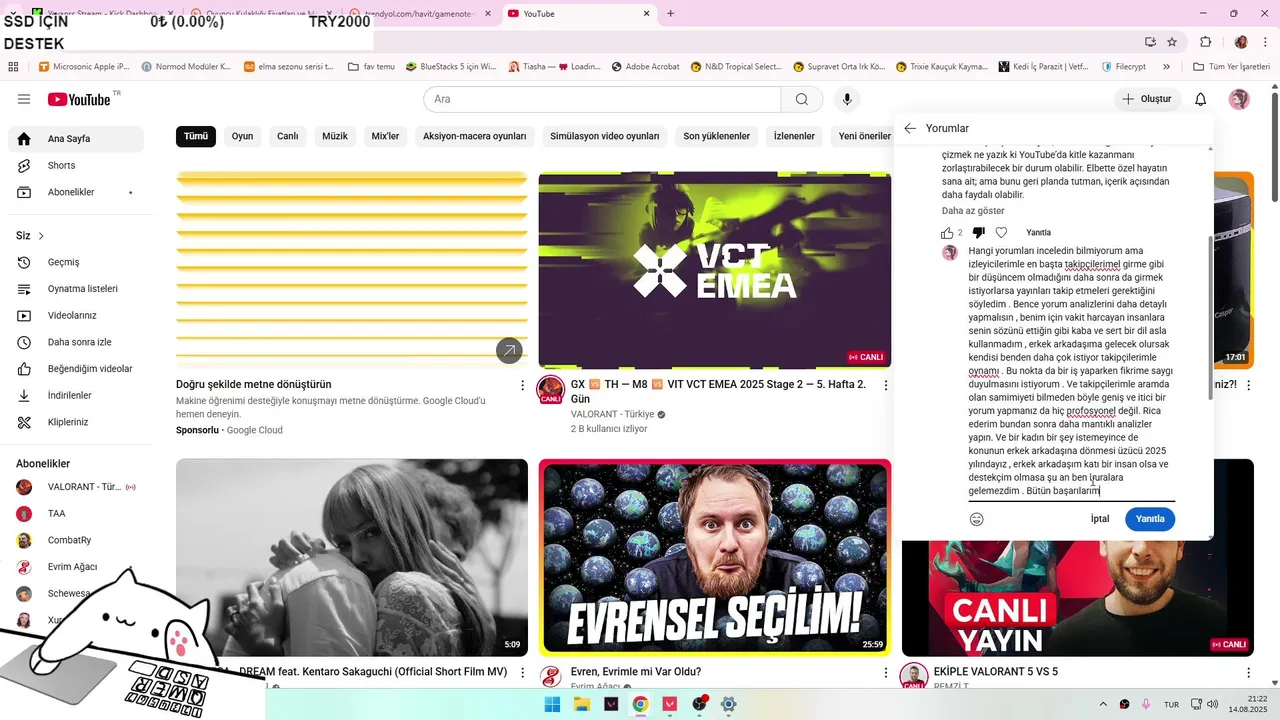Select the Son yüklenenler chip
This screenshot has width=1280, height=720.
[x=716, y=136]
